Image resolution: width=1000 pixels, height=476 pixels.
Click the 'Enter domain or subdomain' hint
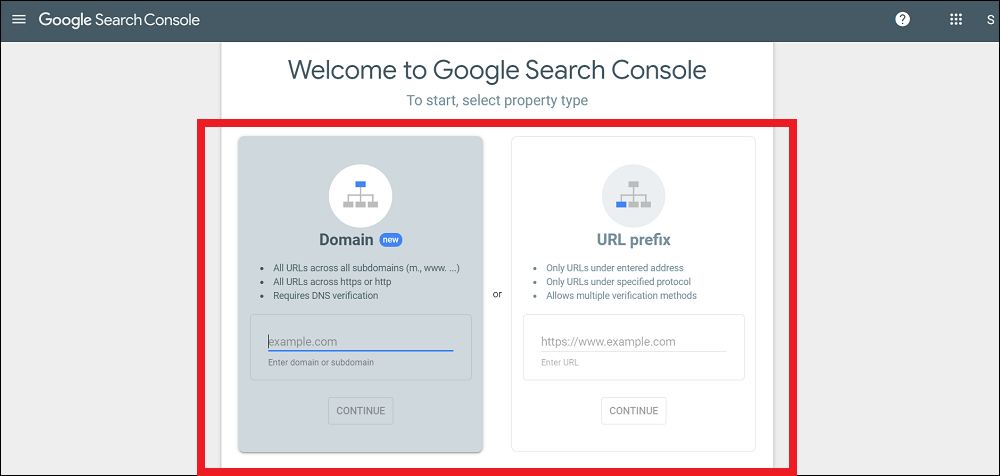pos(321,362)
